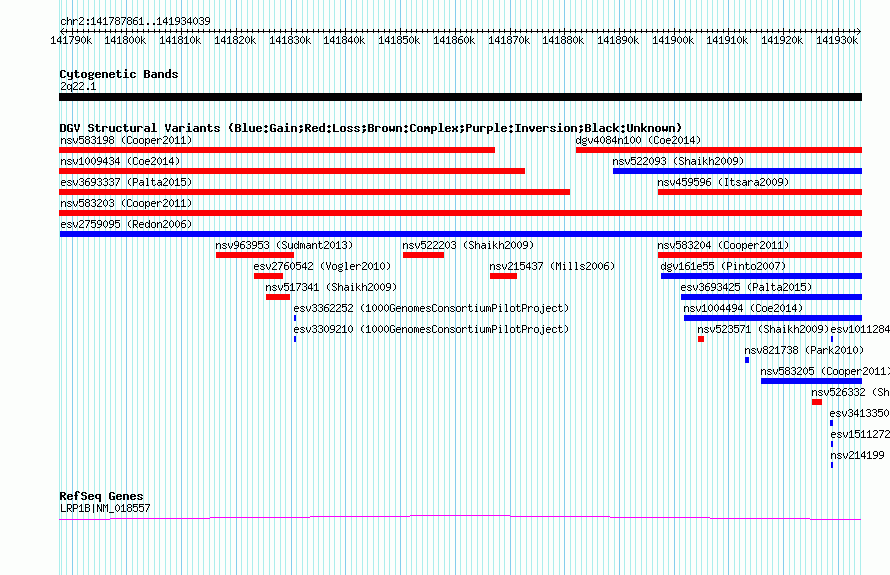Click the nsv459596 (Itsara2009) label
Image resolution: width=890 pixels, height=575 pixels.
pyautogui.click(x=723, y=182)
